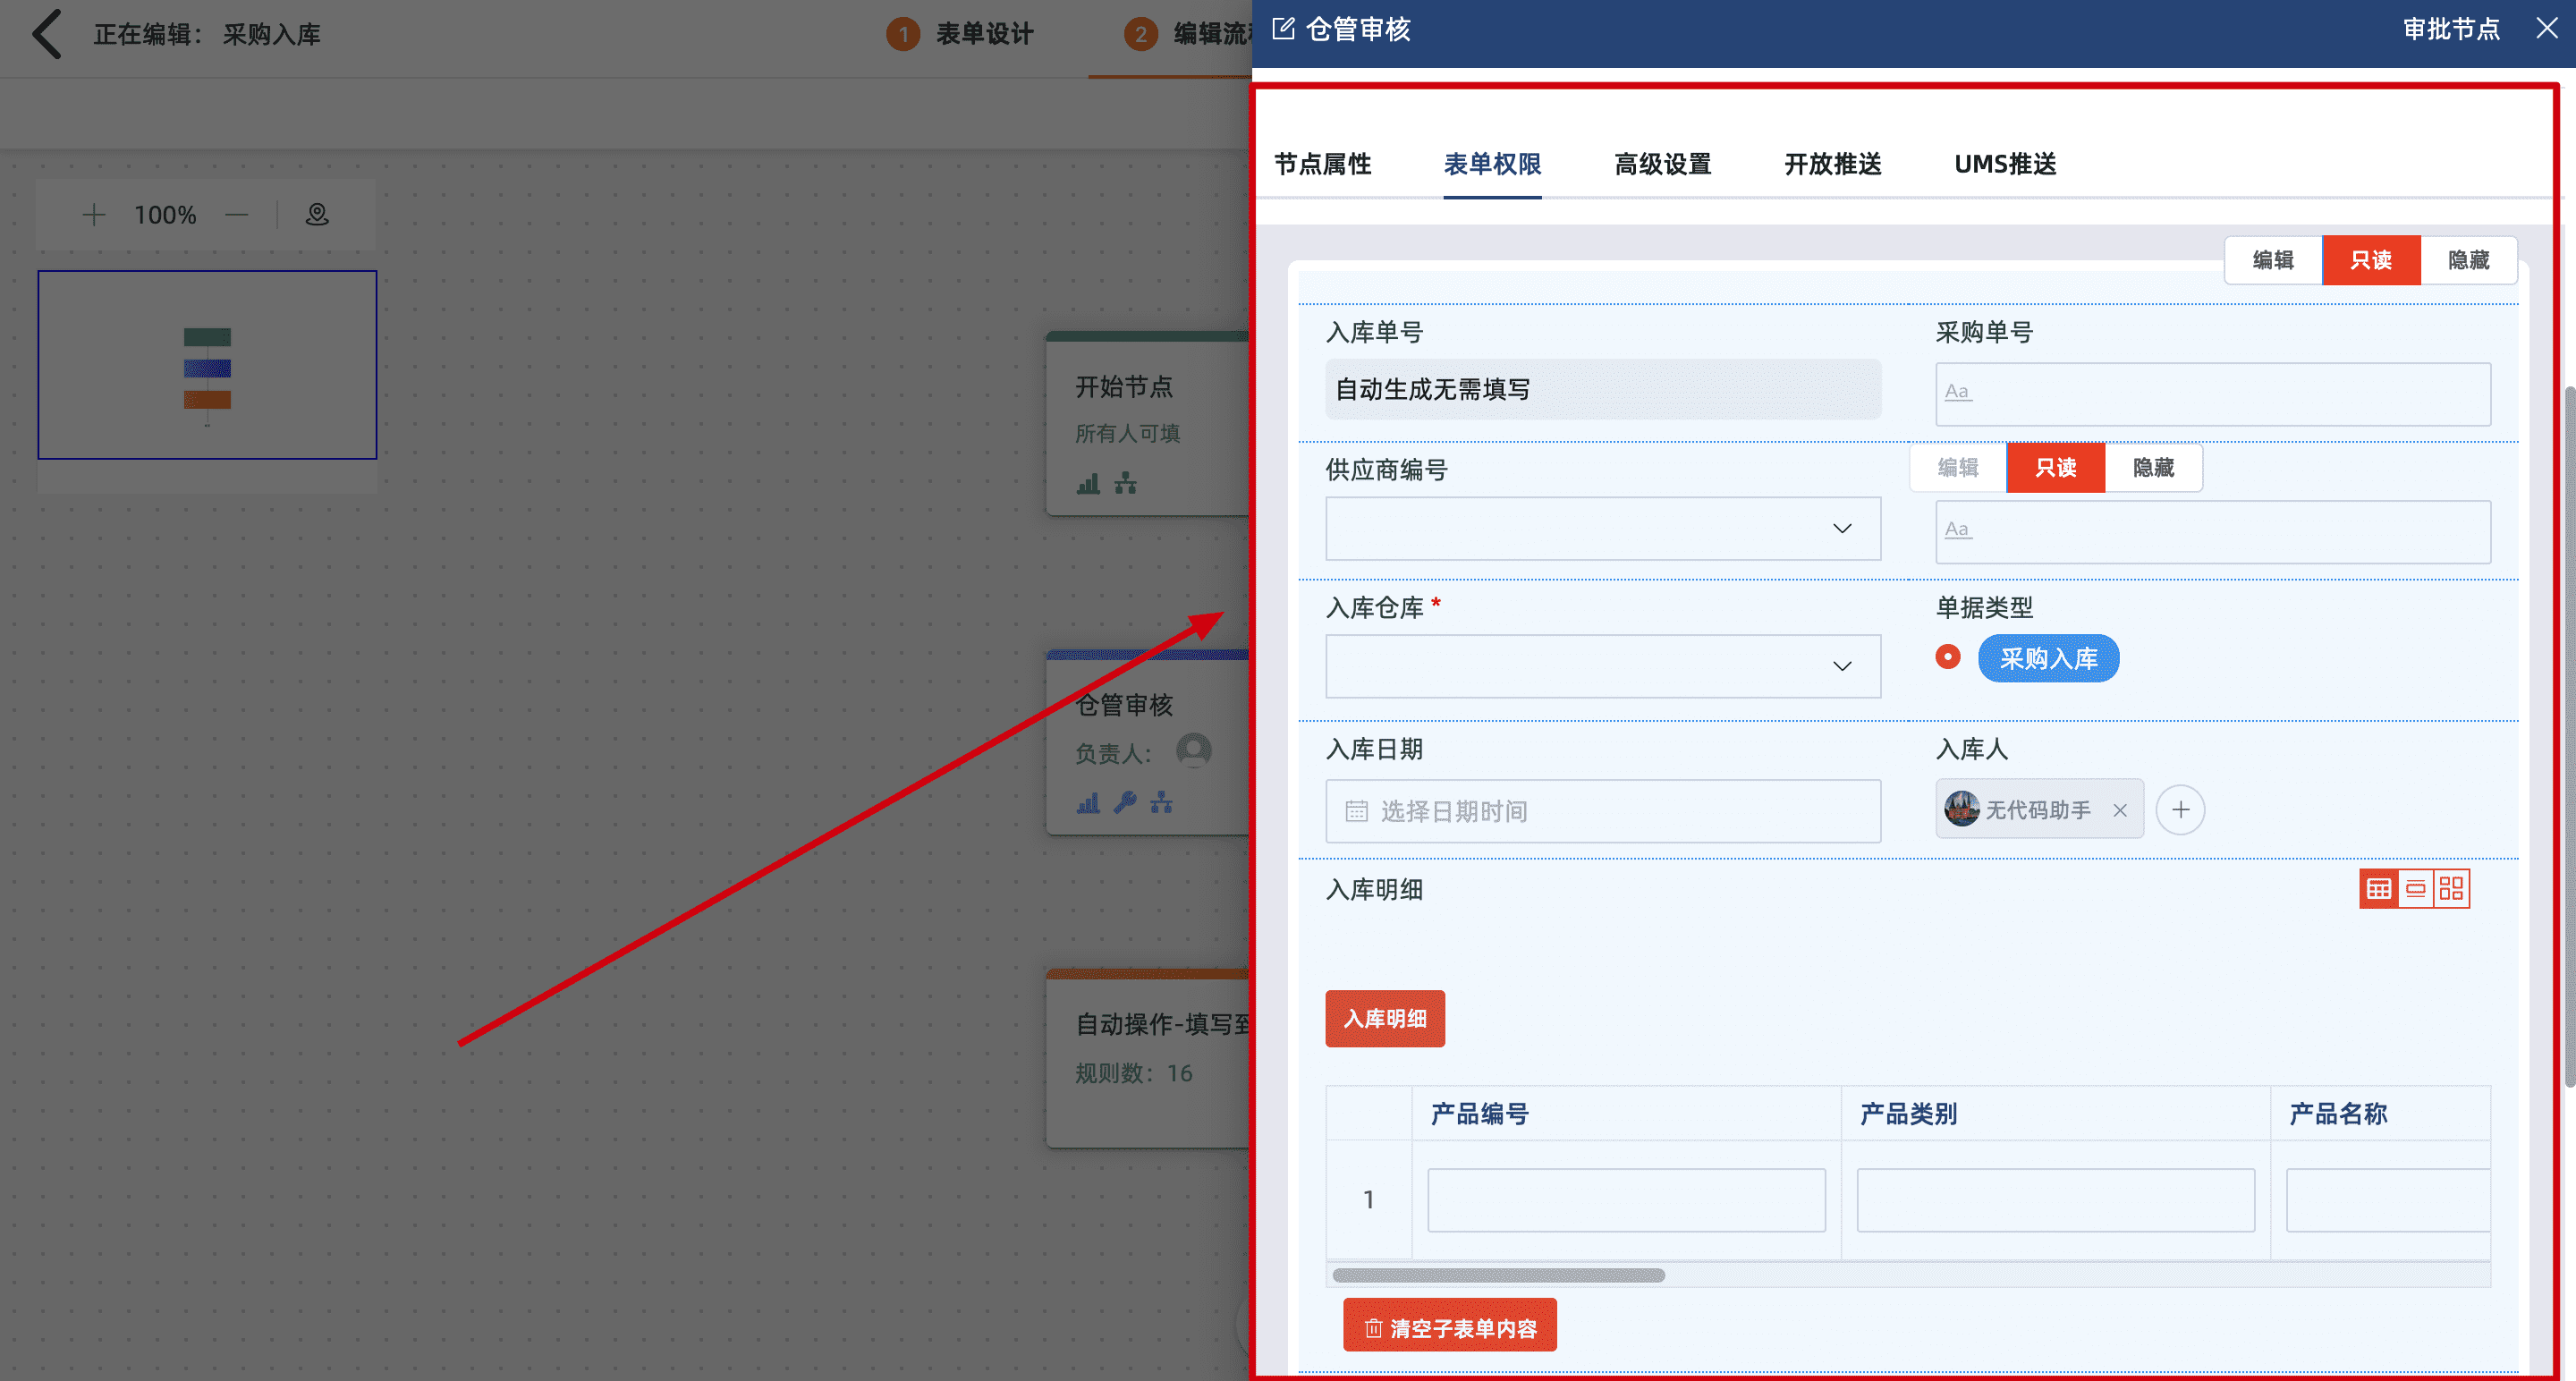
Task: Switch to 节点属性 tab
Action: pos(1322,164)
